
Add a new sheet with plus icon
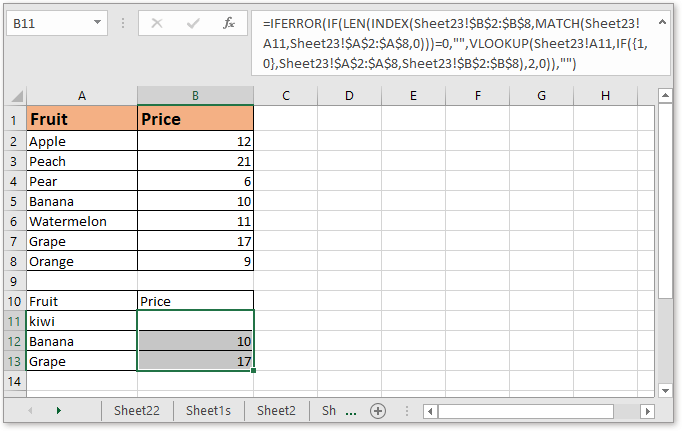coord(378,410)
